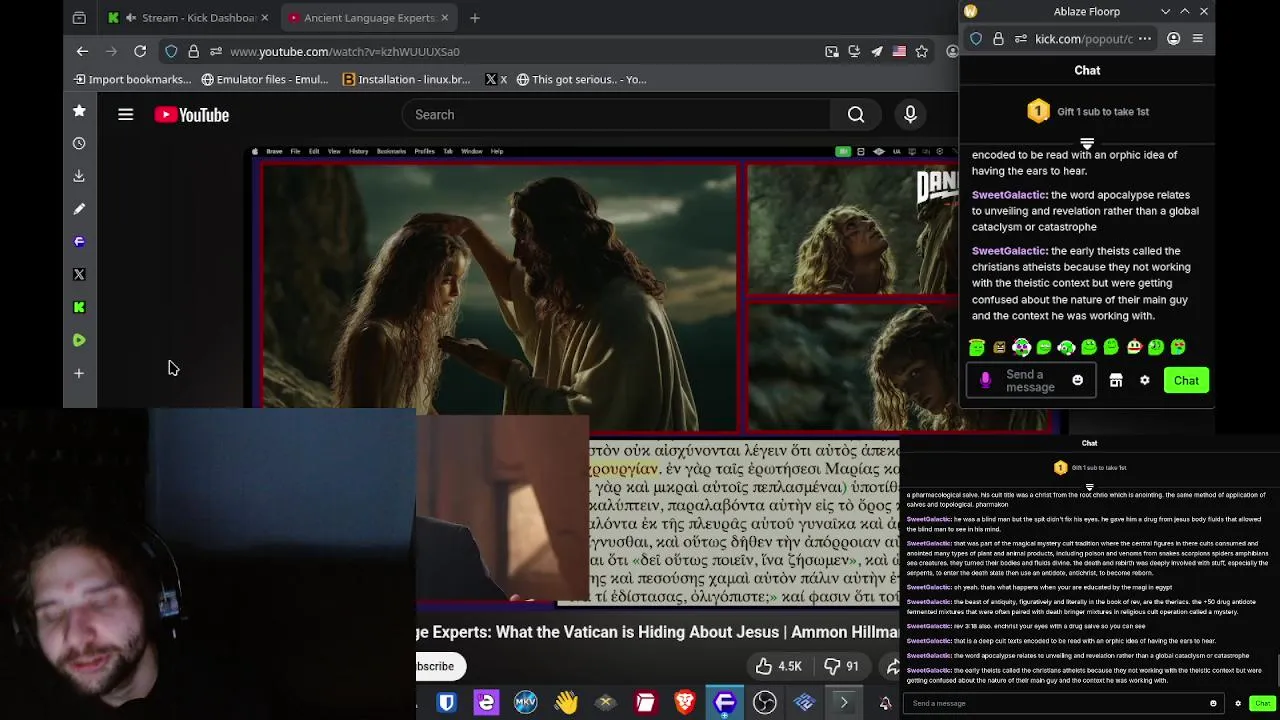Click the YouTube search magnifier button

(856, 115)
